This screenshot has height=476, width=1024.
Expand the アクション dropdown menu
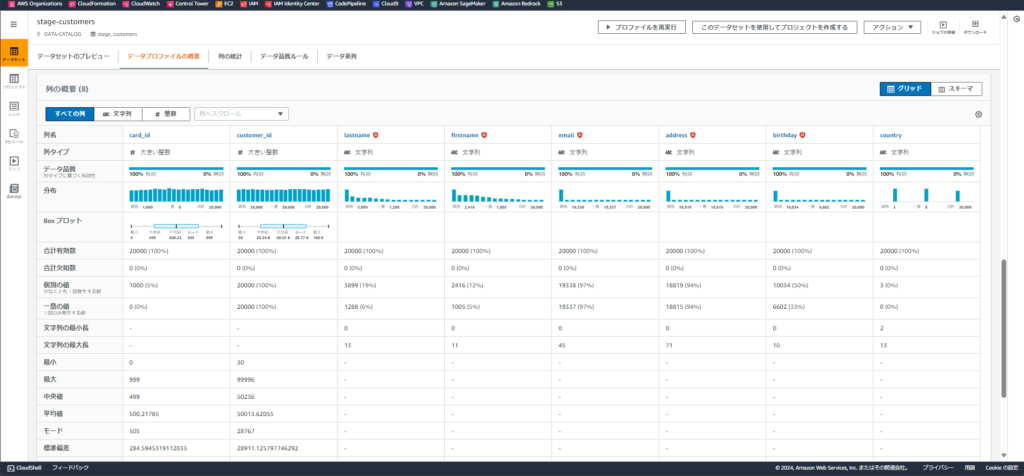point(891,27)
